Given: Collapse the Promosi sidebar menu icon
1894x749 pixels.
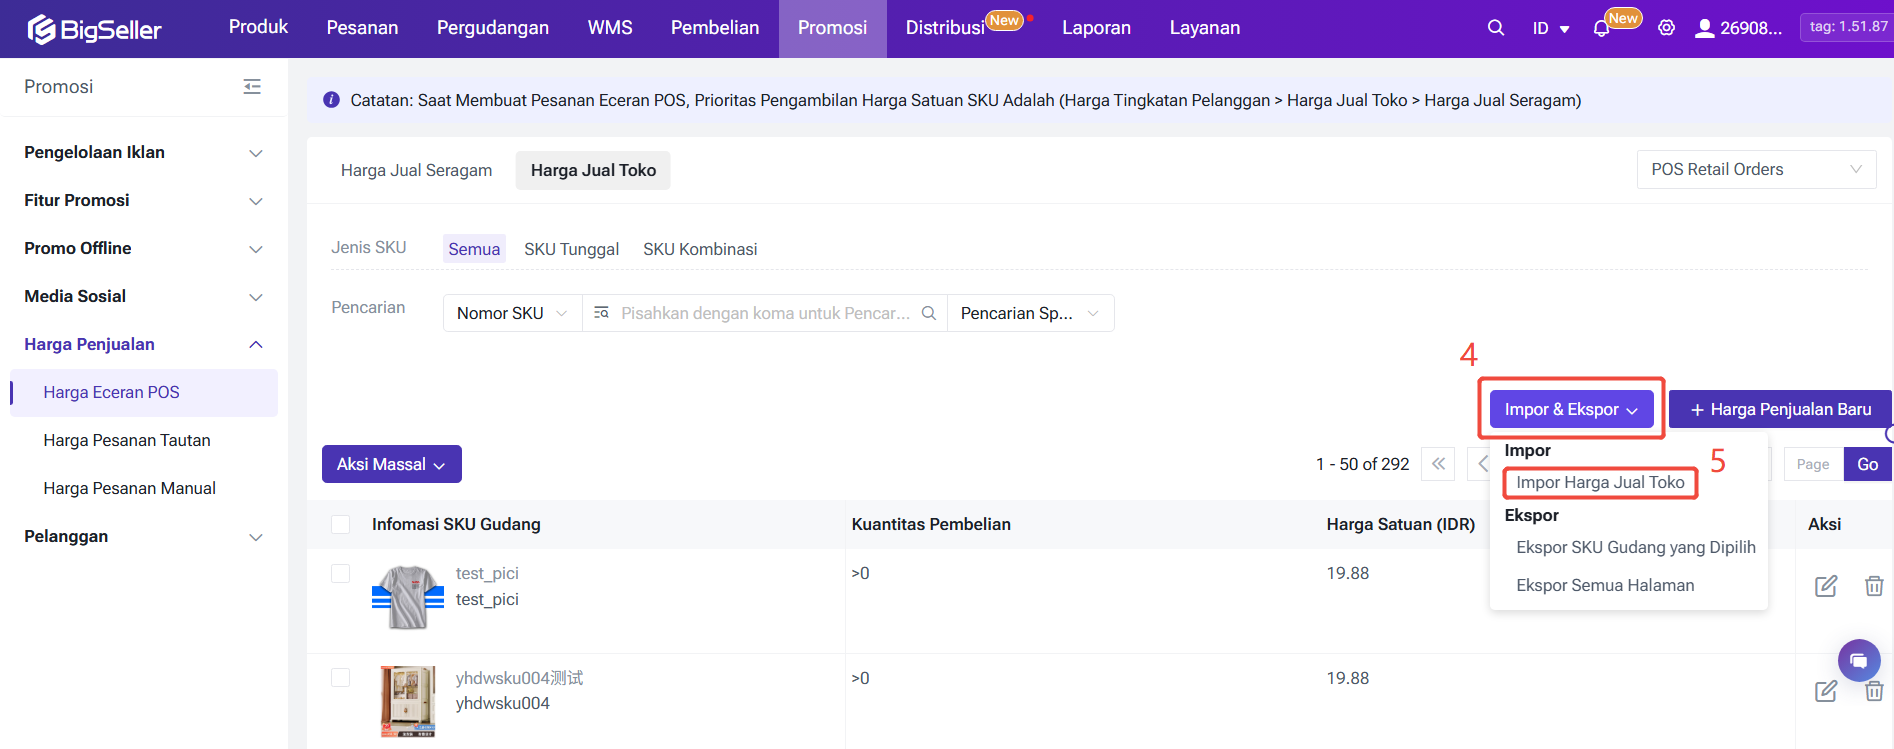Looking at the screenshot, I should [x=252, y=87].
